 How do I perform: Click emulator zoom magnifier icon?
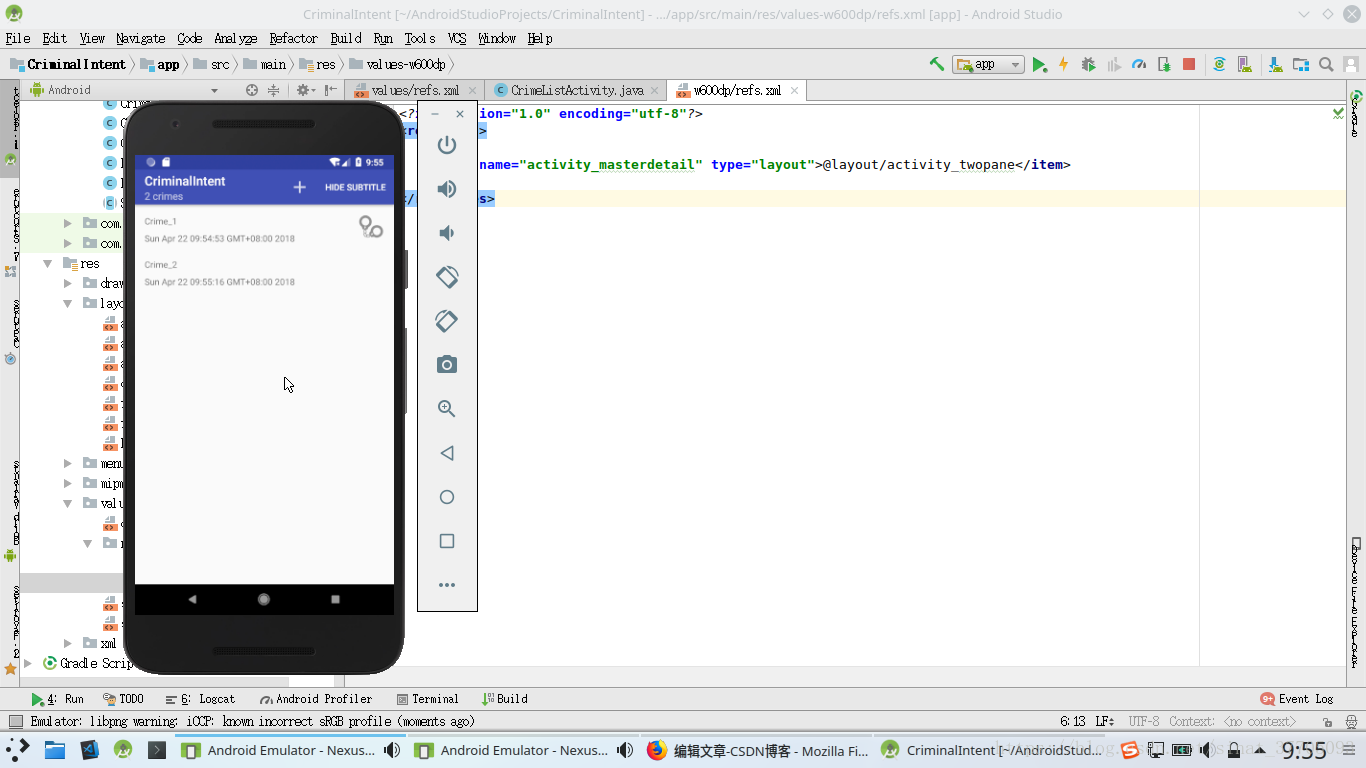coord(447,409)
